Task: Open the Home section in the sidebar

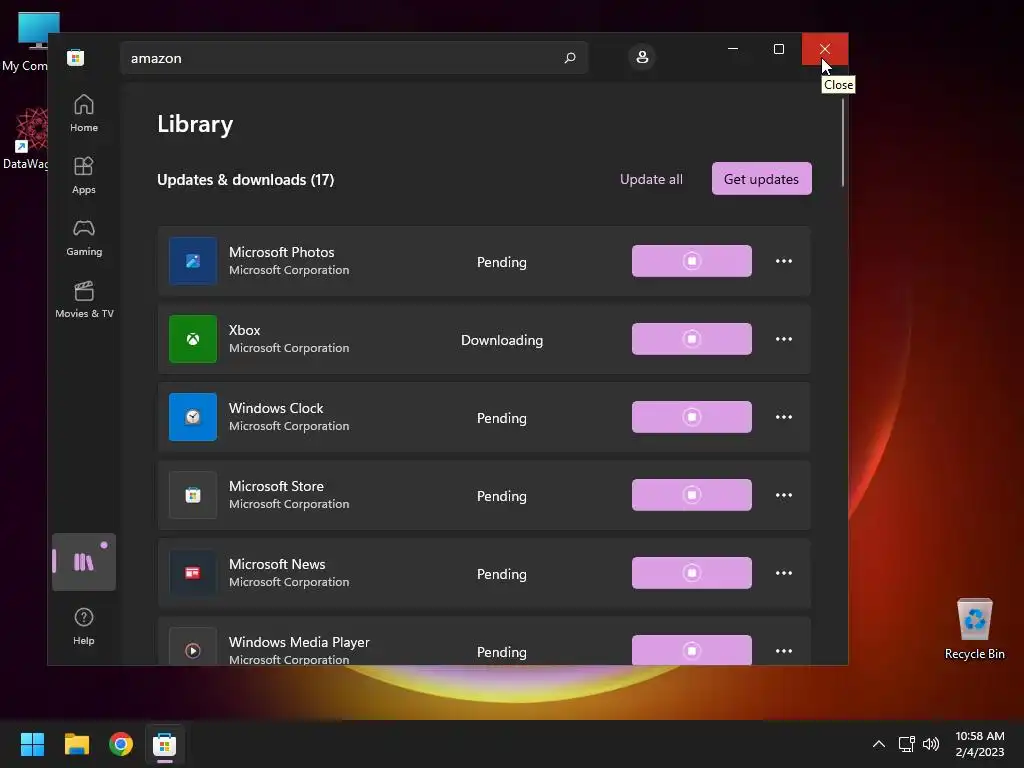Action: [x=84, y=114]
